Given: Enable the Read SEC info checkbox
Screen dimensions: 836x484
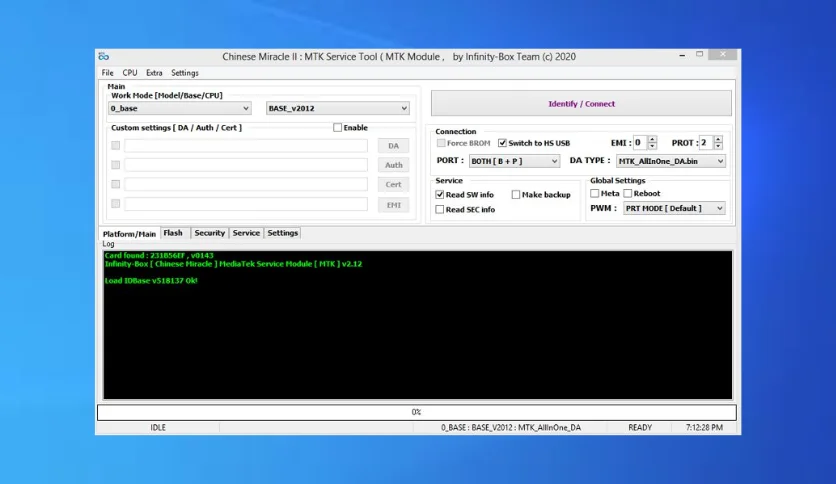Looking at the screenshot, I should pyautogui.click(x=440, y=209).
